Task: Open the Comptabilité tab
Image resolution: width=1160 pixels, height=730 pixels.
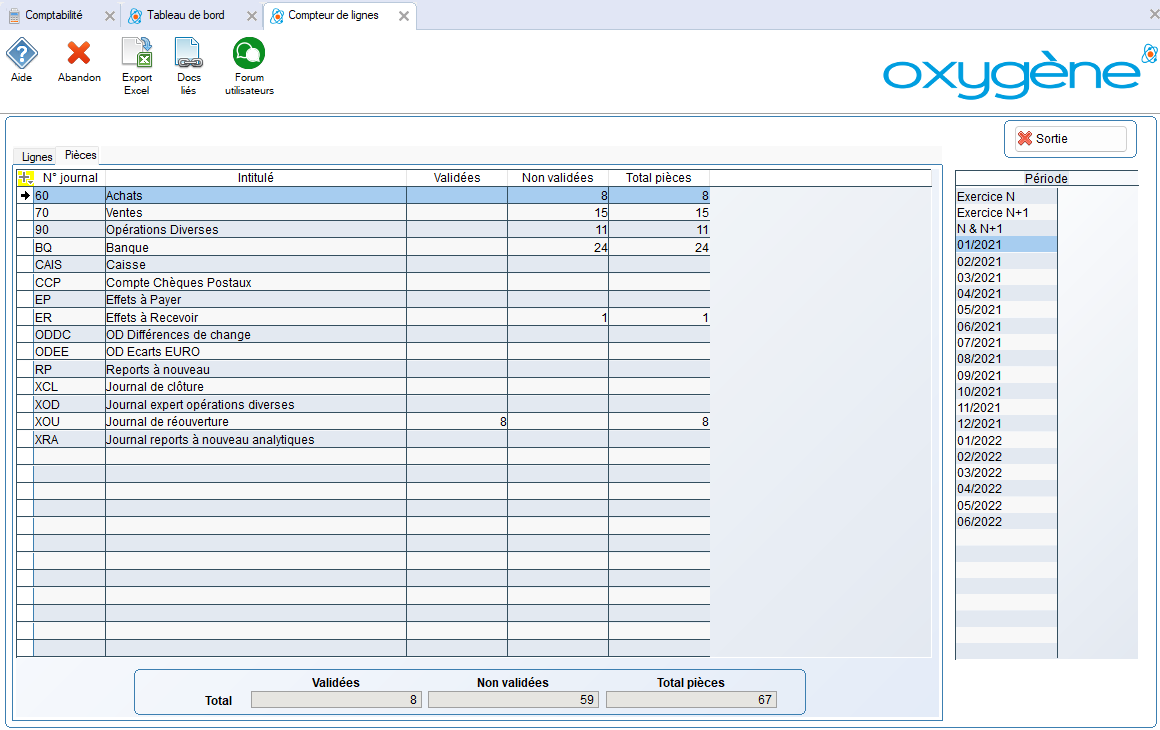Action: pos(54,16)
